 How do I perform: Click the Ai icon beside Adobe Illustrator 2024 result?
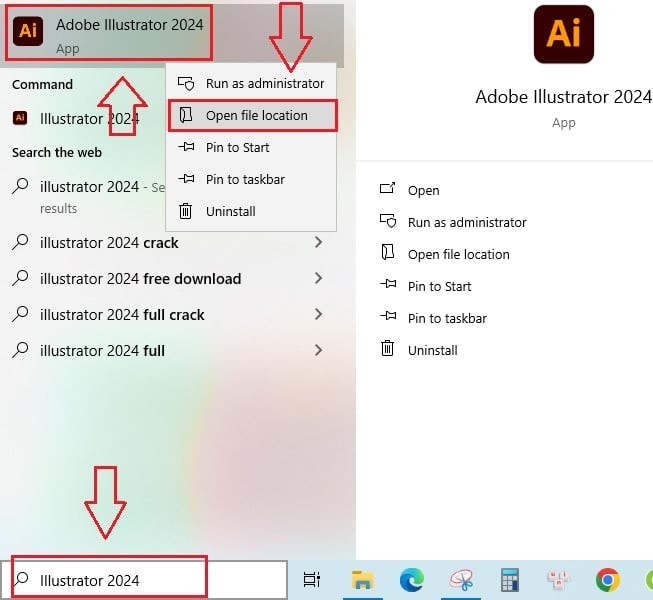click(x=28, y=31)
